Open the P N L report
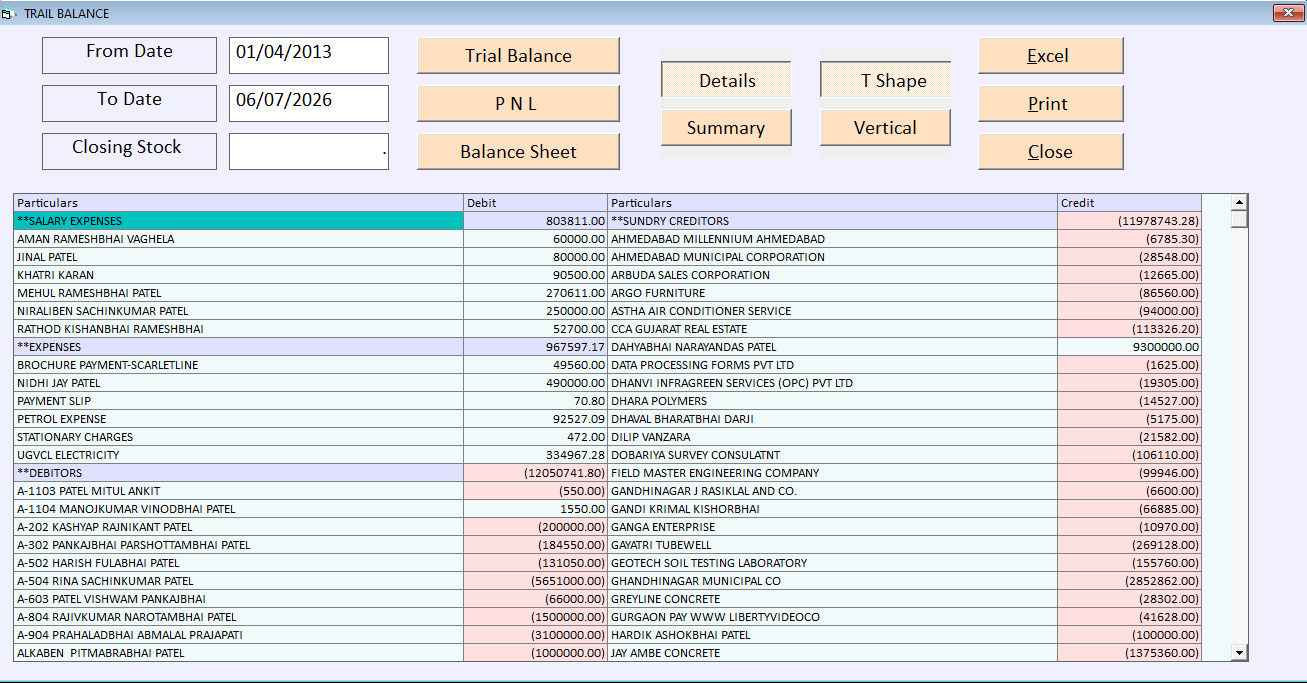The image size is (1307, 684). click(x=518, y=104)
